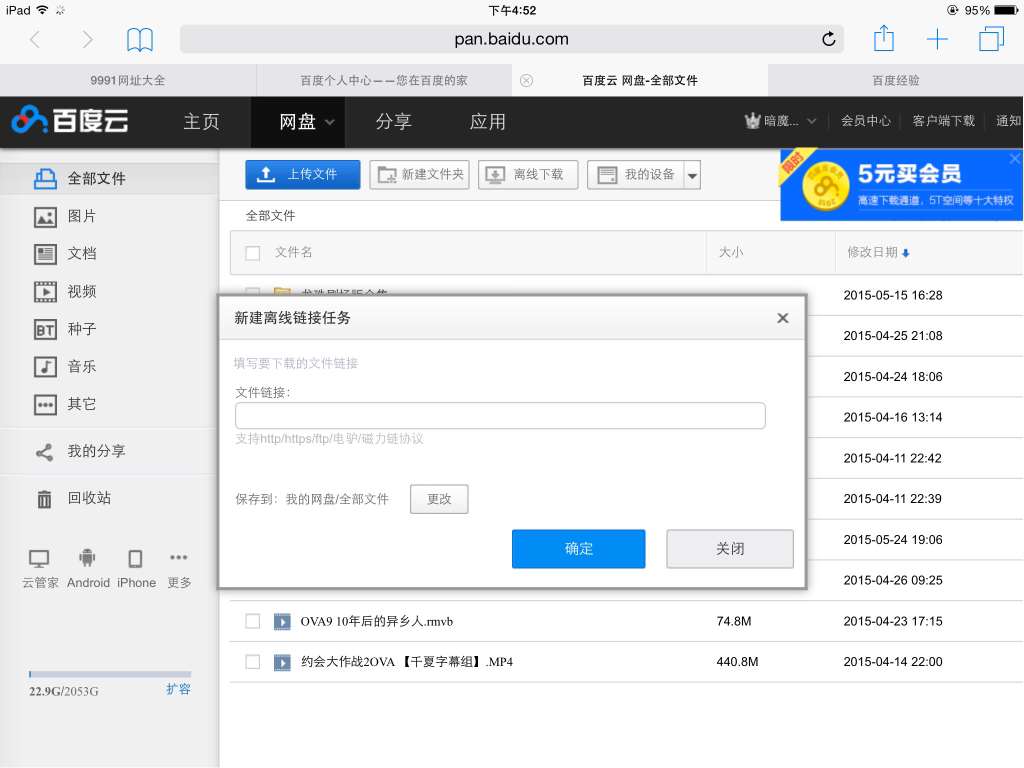Expand the 网盘 nav dropdown arrow
The image size is (1024, 768).
pyautogui.click(x=330, y=122)
